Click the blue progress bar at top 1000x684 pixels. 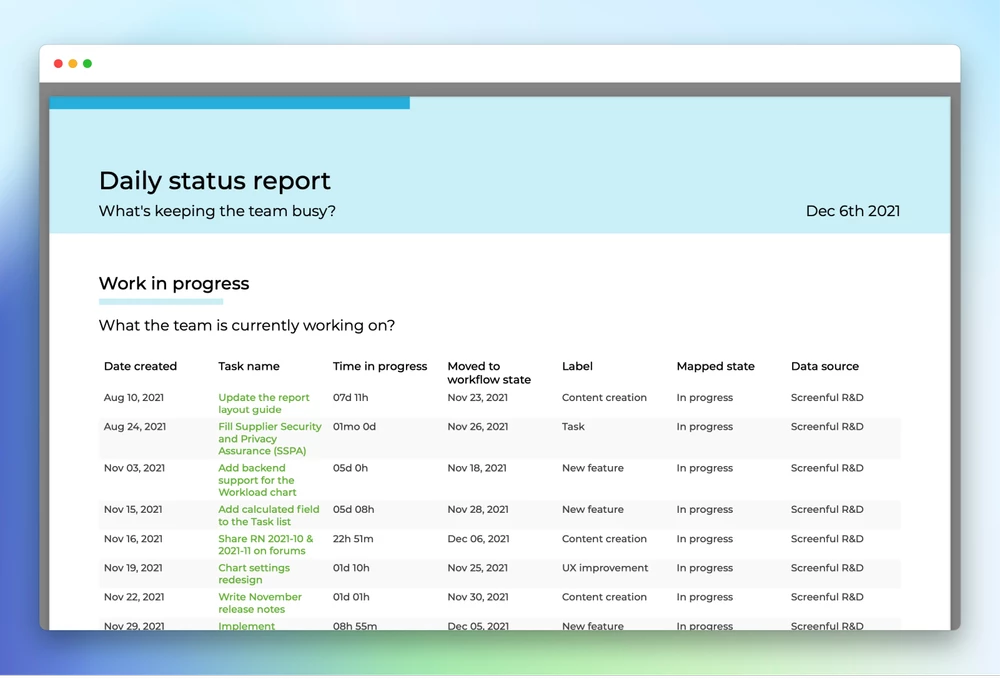(230, 103)
